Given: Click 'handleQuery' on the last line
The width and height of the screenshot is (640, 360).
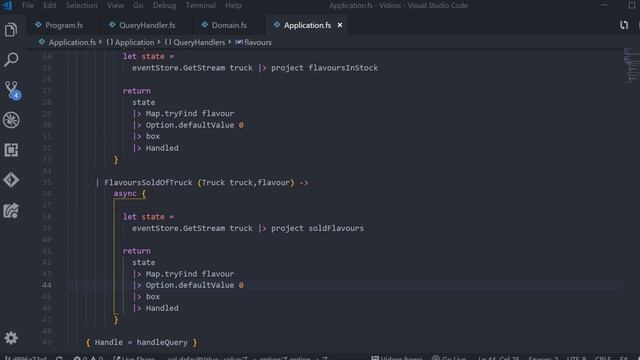Looking at the screenshot, I should (x=162, y=342).
